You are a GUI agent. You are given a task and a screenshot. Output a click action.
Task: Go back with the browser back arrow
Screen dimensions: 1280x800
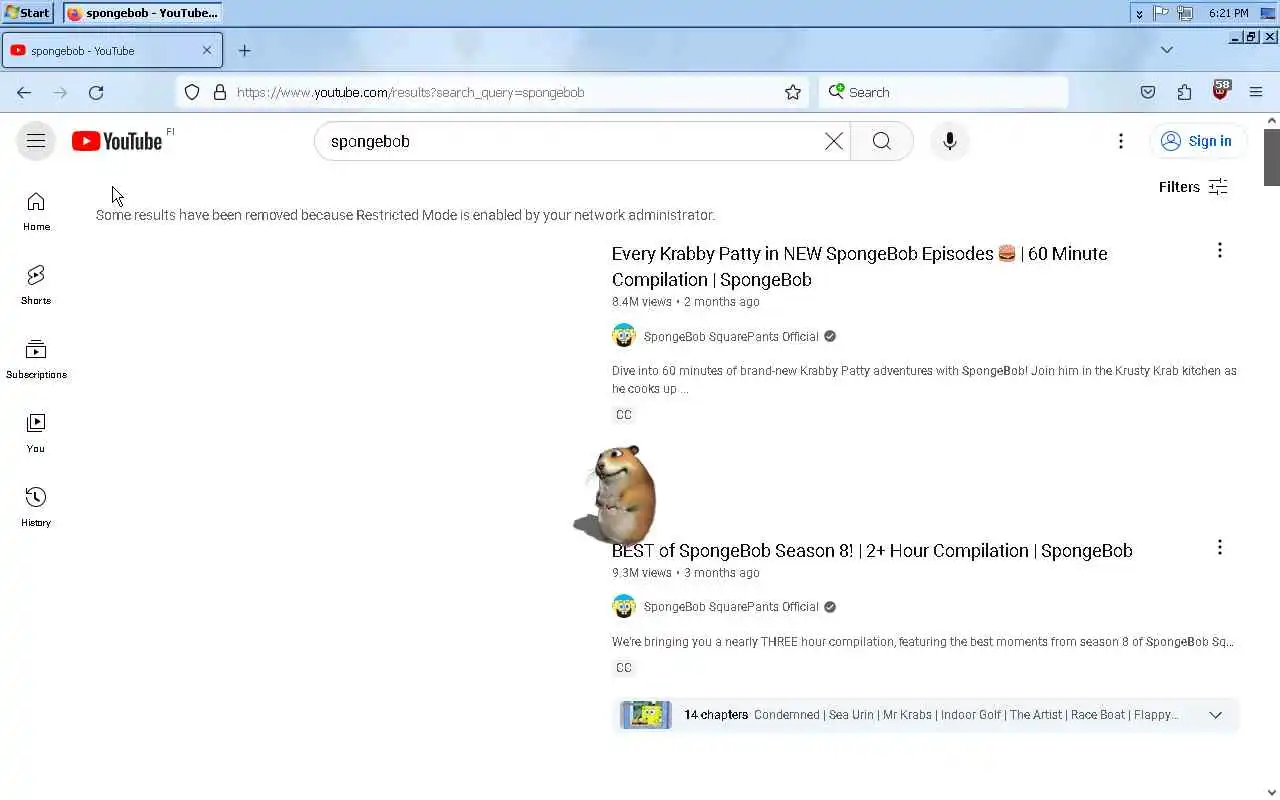point(24,92)
